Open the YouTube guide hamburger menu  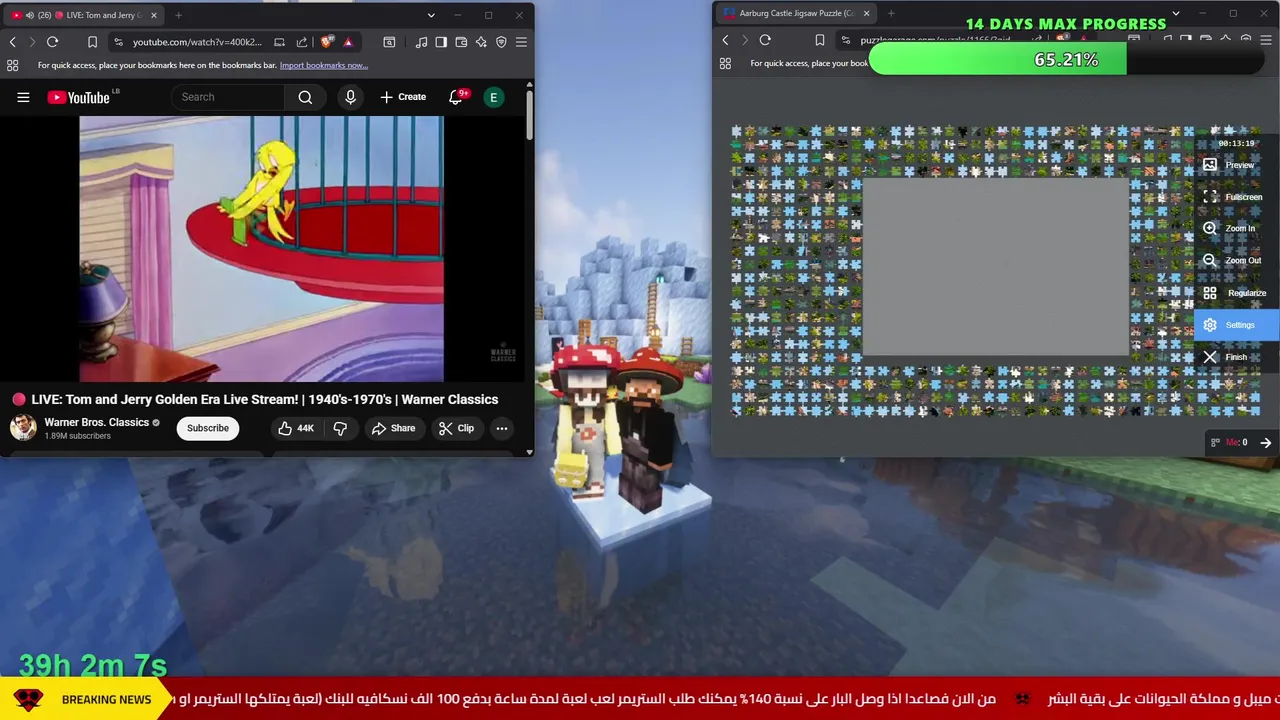click(23, 97)
